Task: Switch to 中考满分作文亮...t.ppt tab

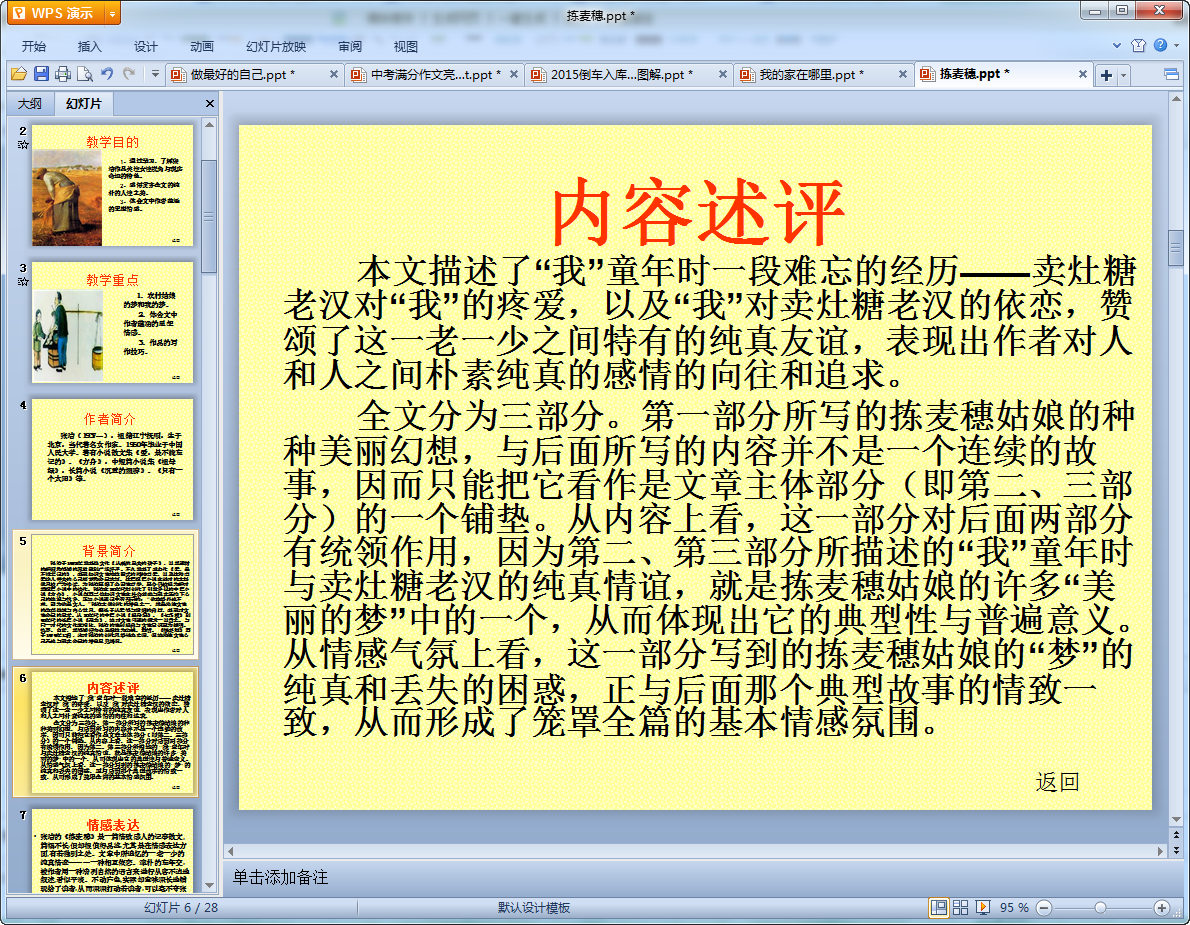Action: point(436,74)
